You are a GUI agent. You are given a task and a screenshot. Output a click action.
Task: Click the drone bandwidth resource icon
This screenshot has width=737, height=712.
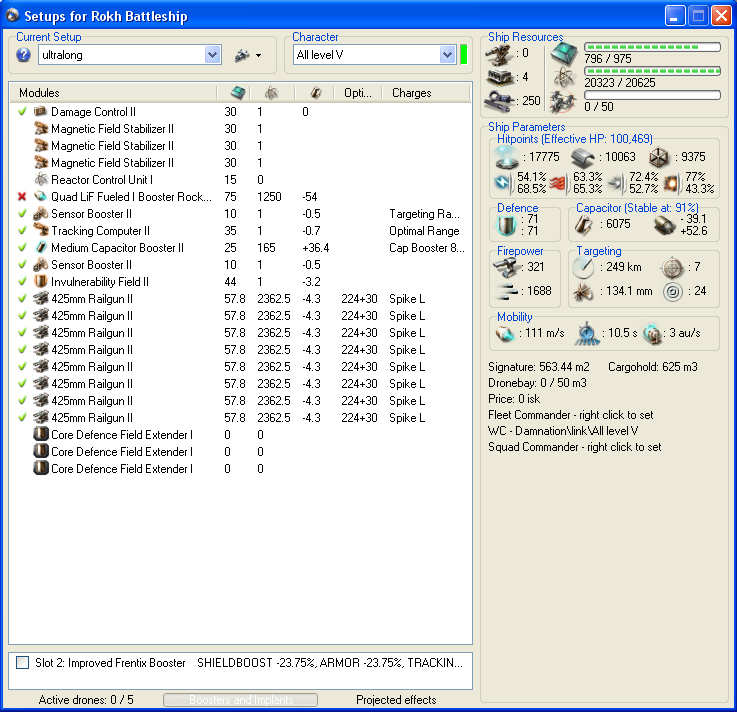point(563,101)
